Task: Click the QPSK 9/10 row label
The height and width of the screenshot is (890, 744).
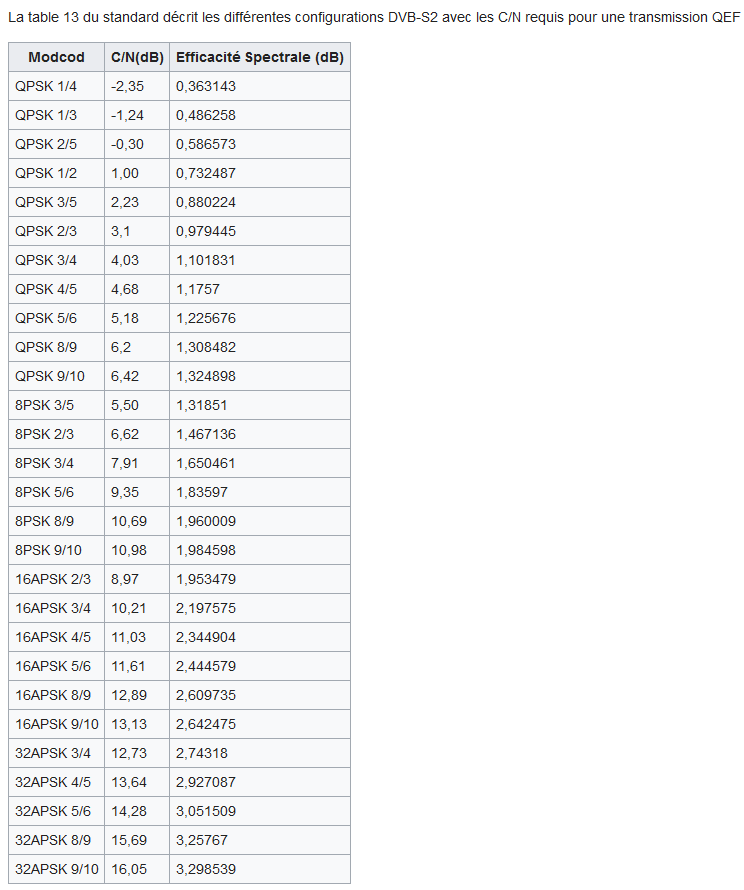Action: (x=50, y=376)
